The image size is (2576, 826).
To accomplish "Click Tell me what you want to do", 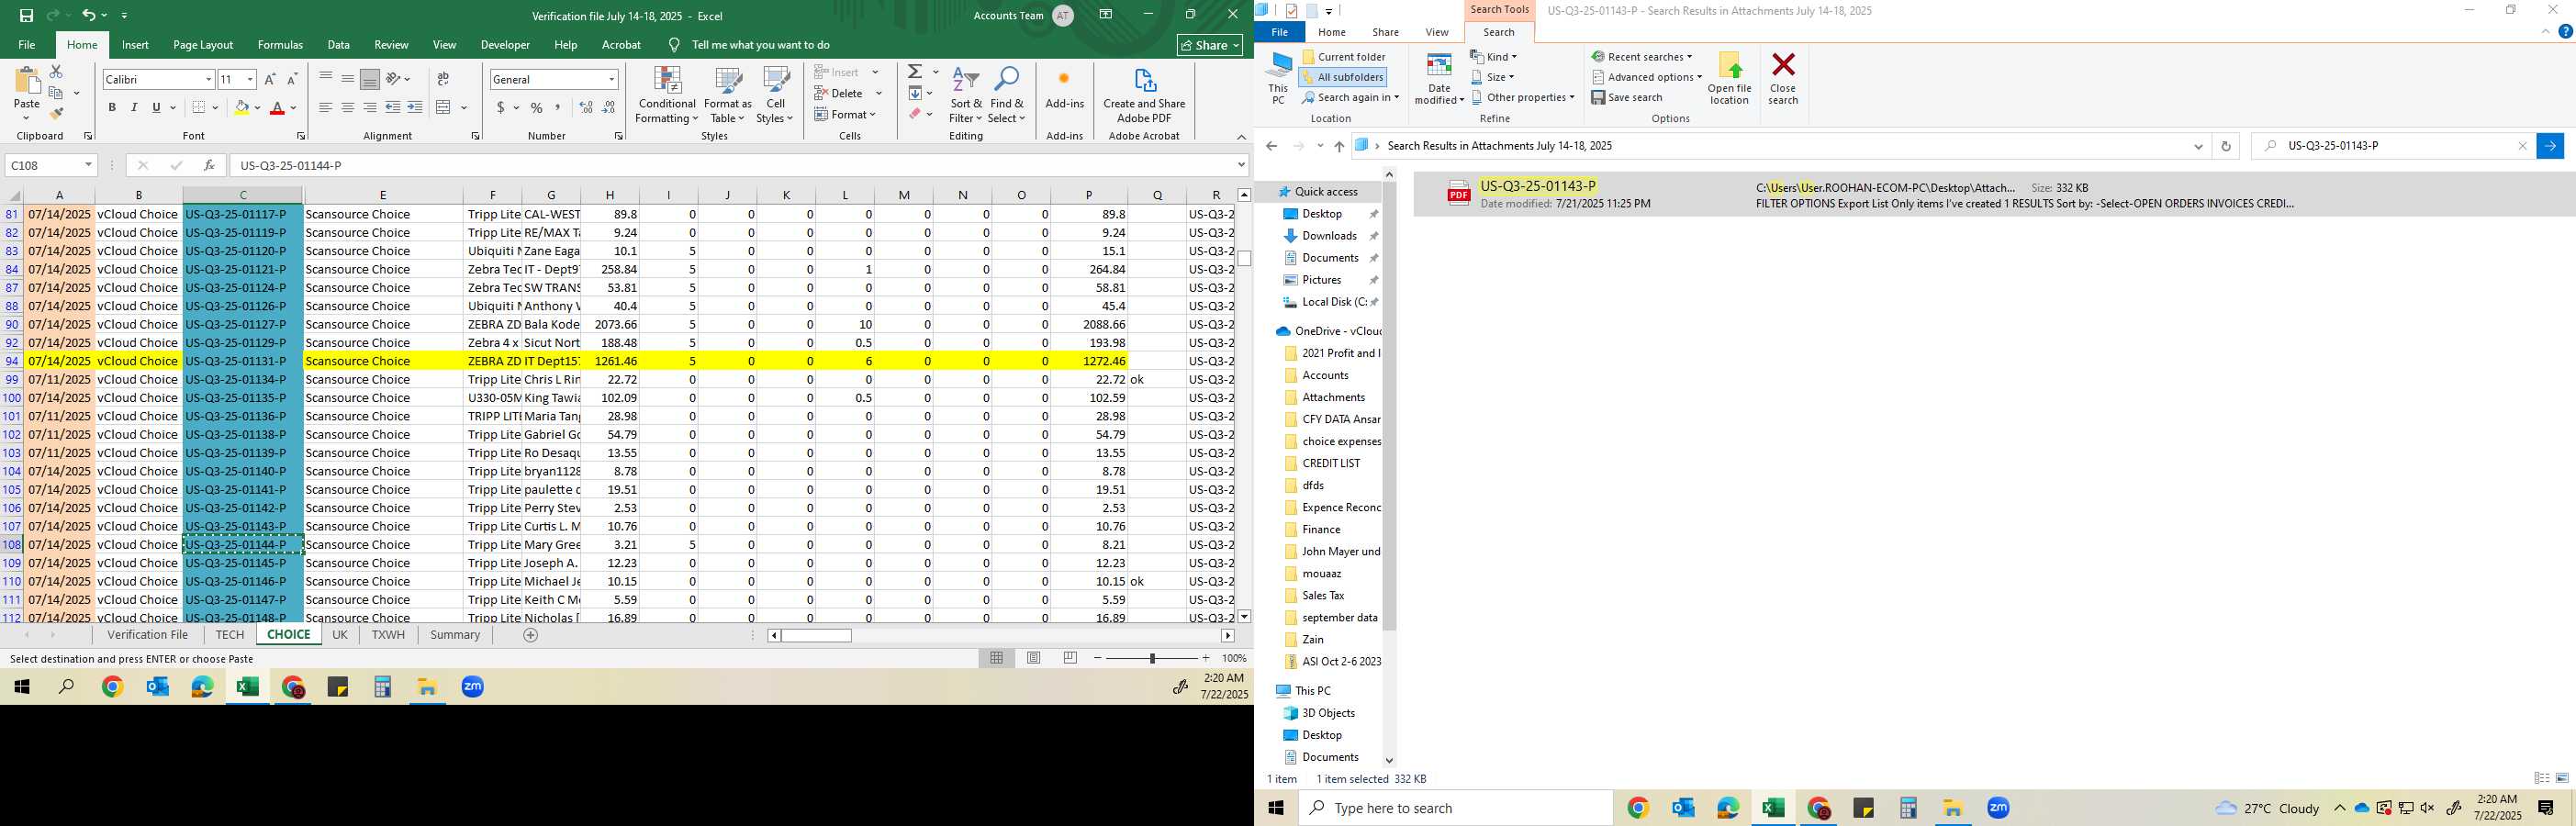I will 761,45.
